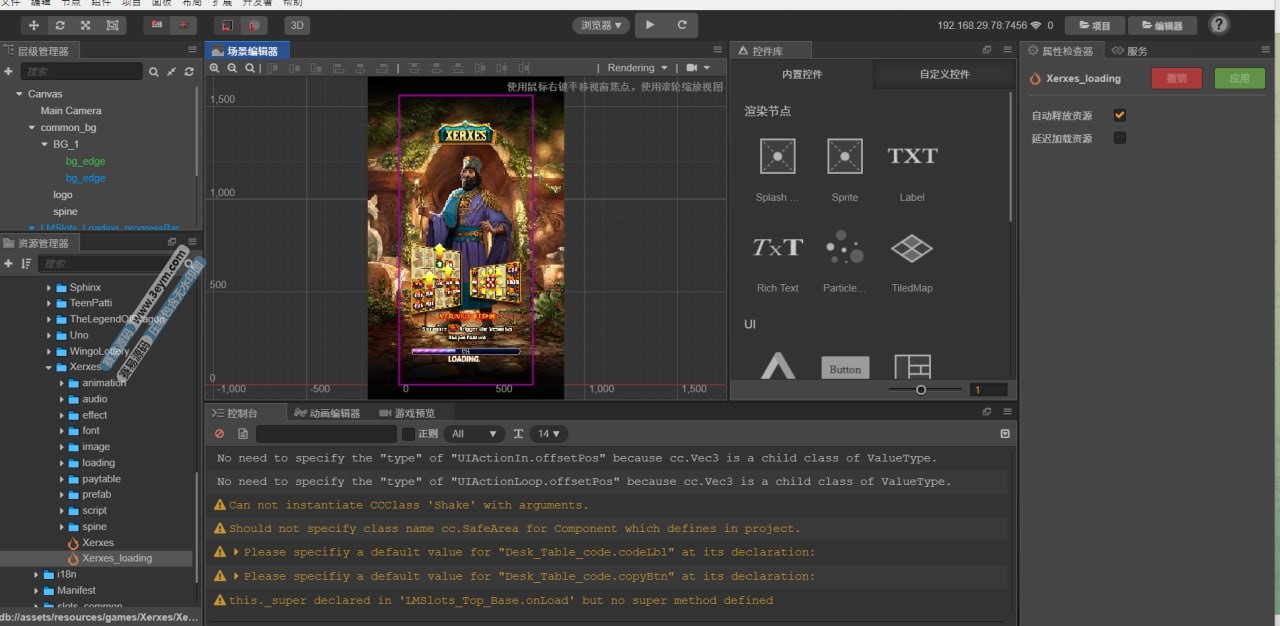
Task: Enable the 延迟加载资源 checkbox
Action: coord(1120,138)
